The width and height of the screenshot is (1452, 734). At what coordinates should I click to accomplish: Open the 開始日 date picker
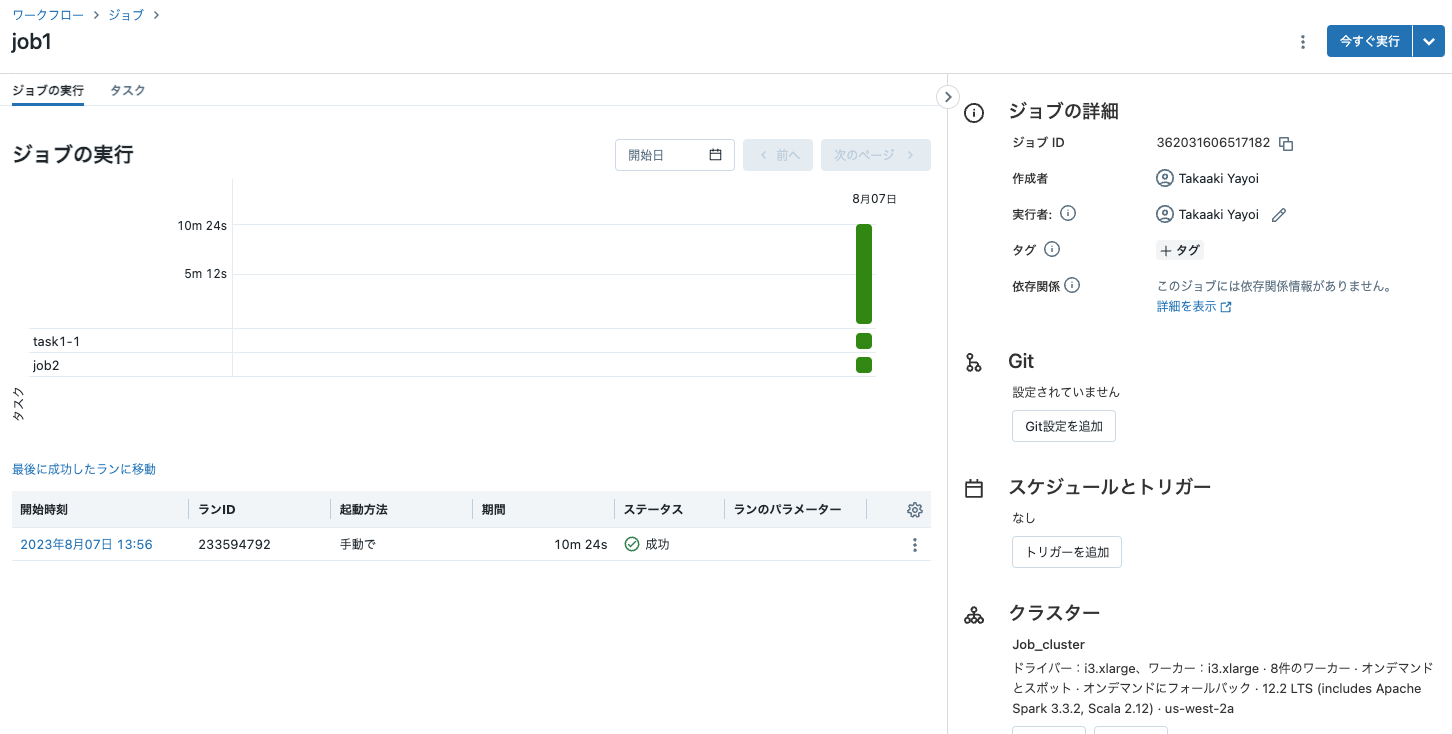[x=674, y=155]
